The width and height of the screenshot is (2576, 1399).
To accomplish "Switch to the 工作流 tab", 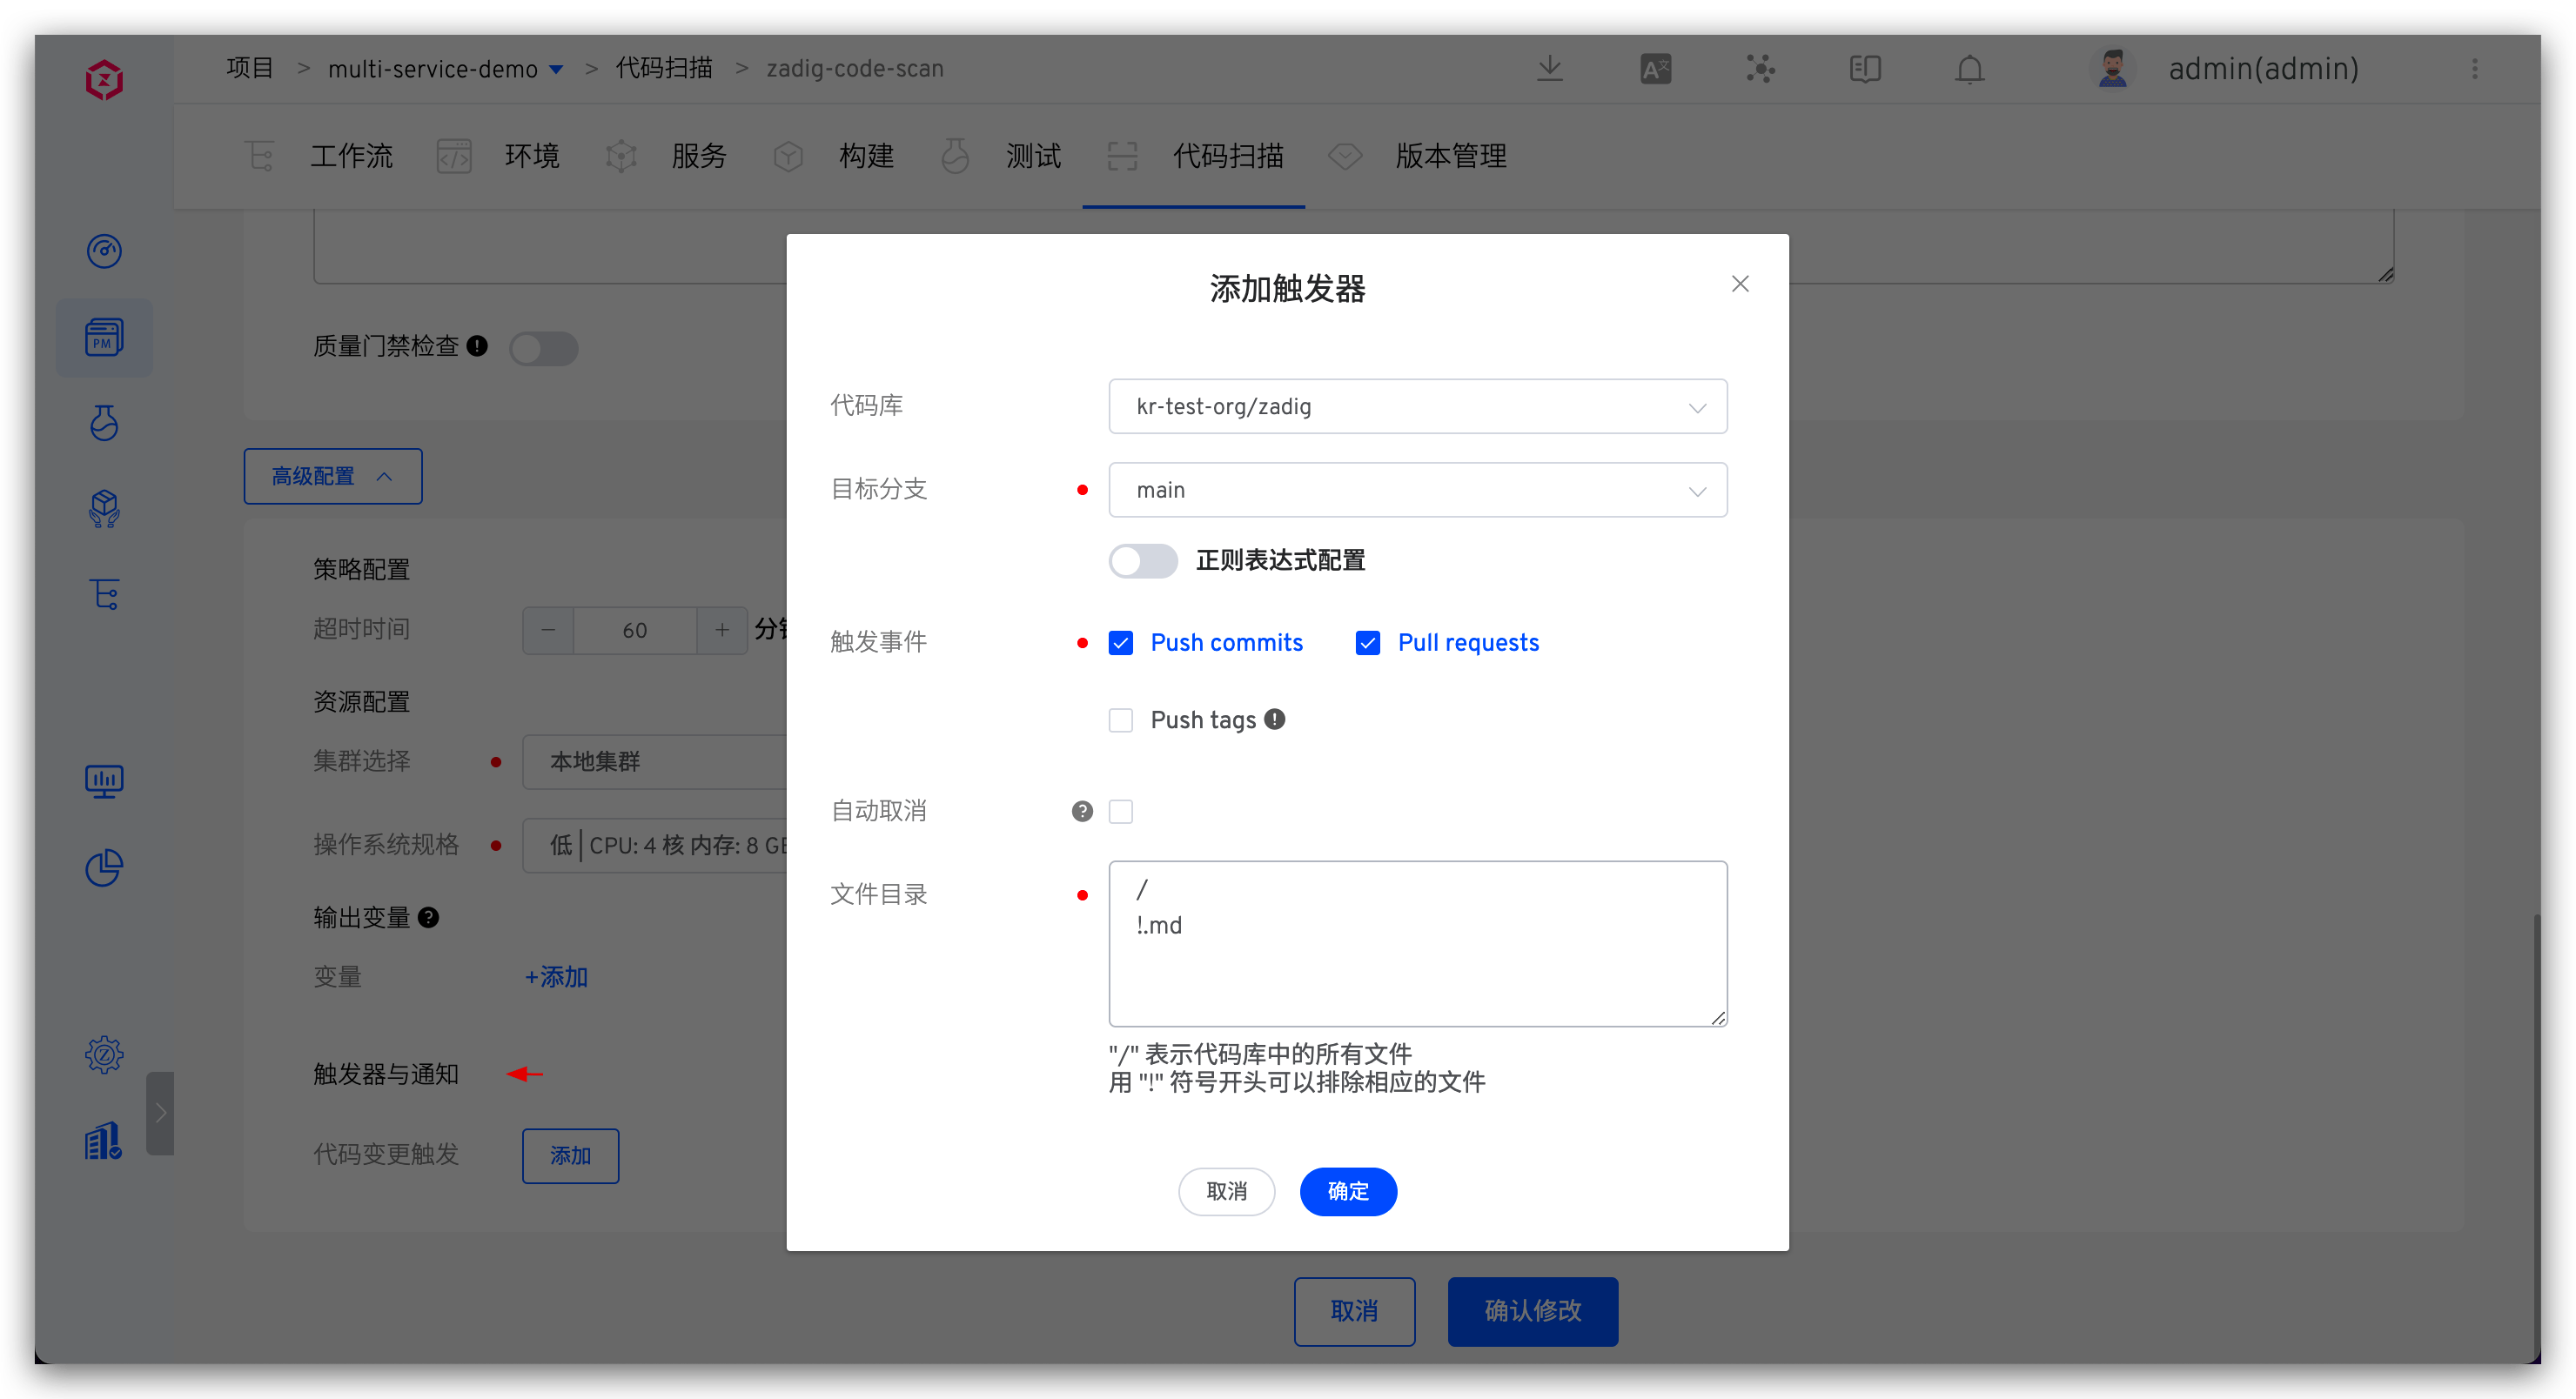I will tap(351, 156).
